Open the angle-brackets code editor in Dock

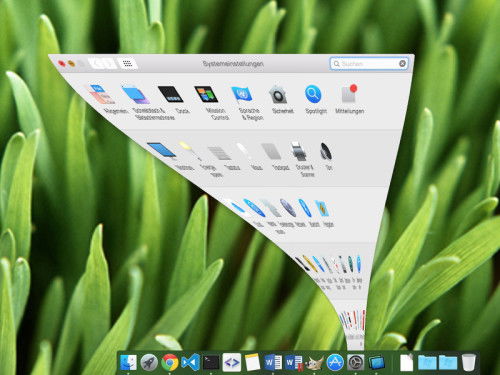[232, 362]
